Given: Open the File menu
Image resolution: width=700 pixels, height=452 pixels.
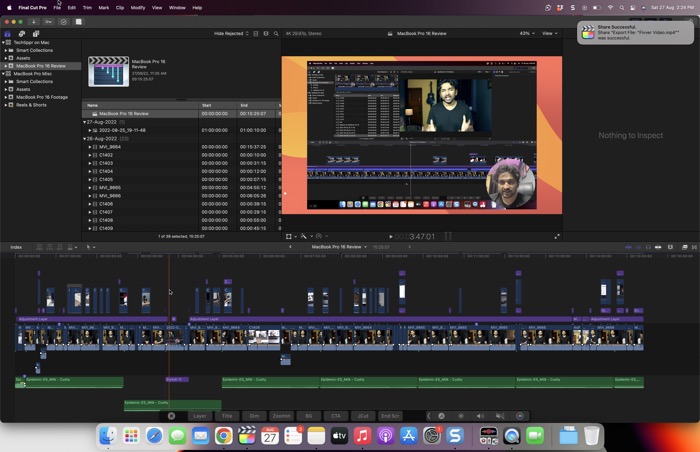Looking at the screenshot, I should coord(57,8).
